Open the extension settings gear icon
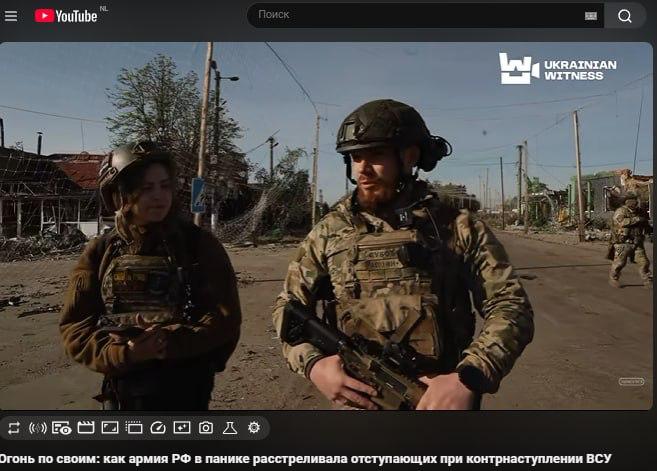Screen dimensions: 657x471 254,427
